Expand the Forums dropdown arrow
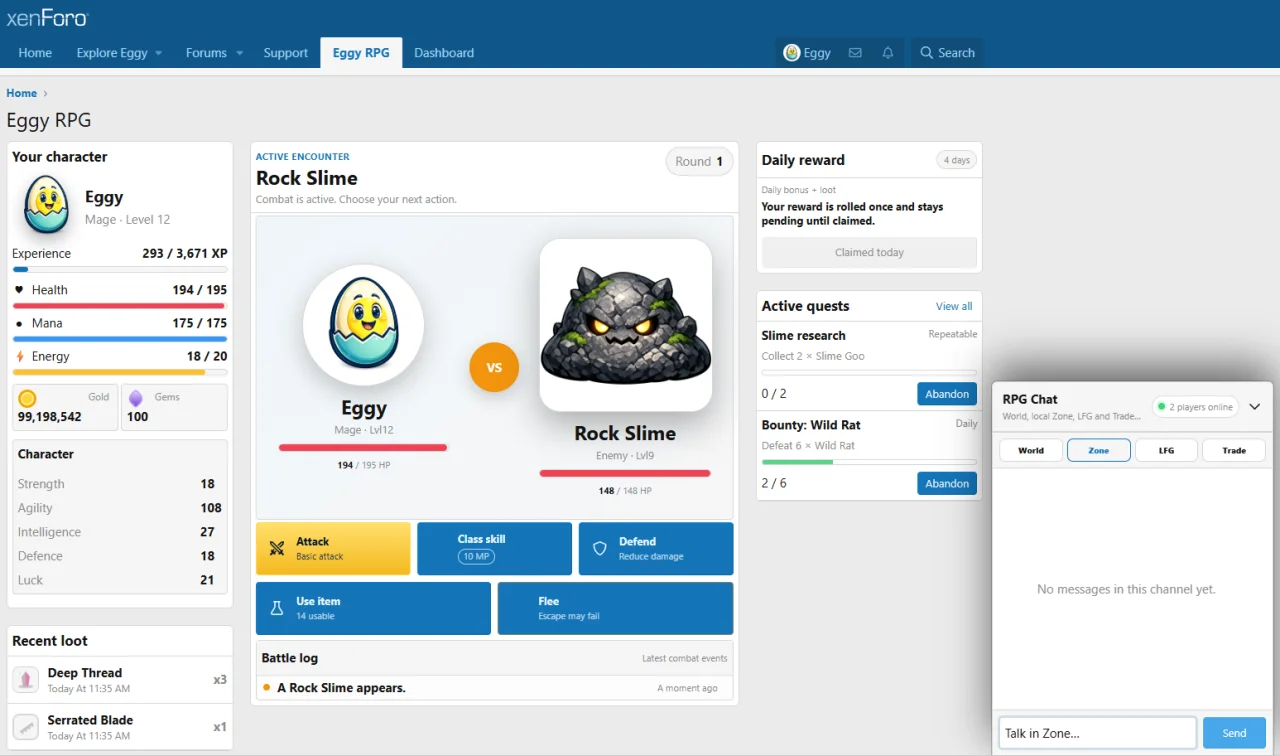This screenshot has height=756, width=1280. [x=240, y=53]
